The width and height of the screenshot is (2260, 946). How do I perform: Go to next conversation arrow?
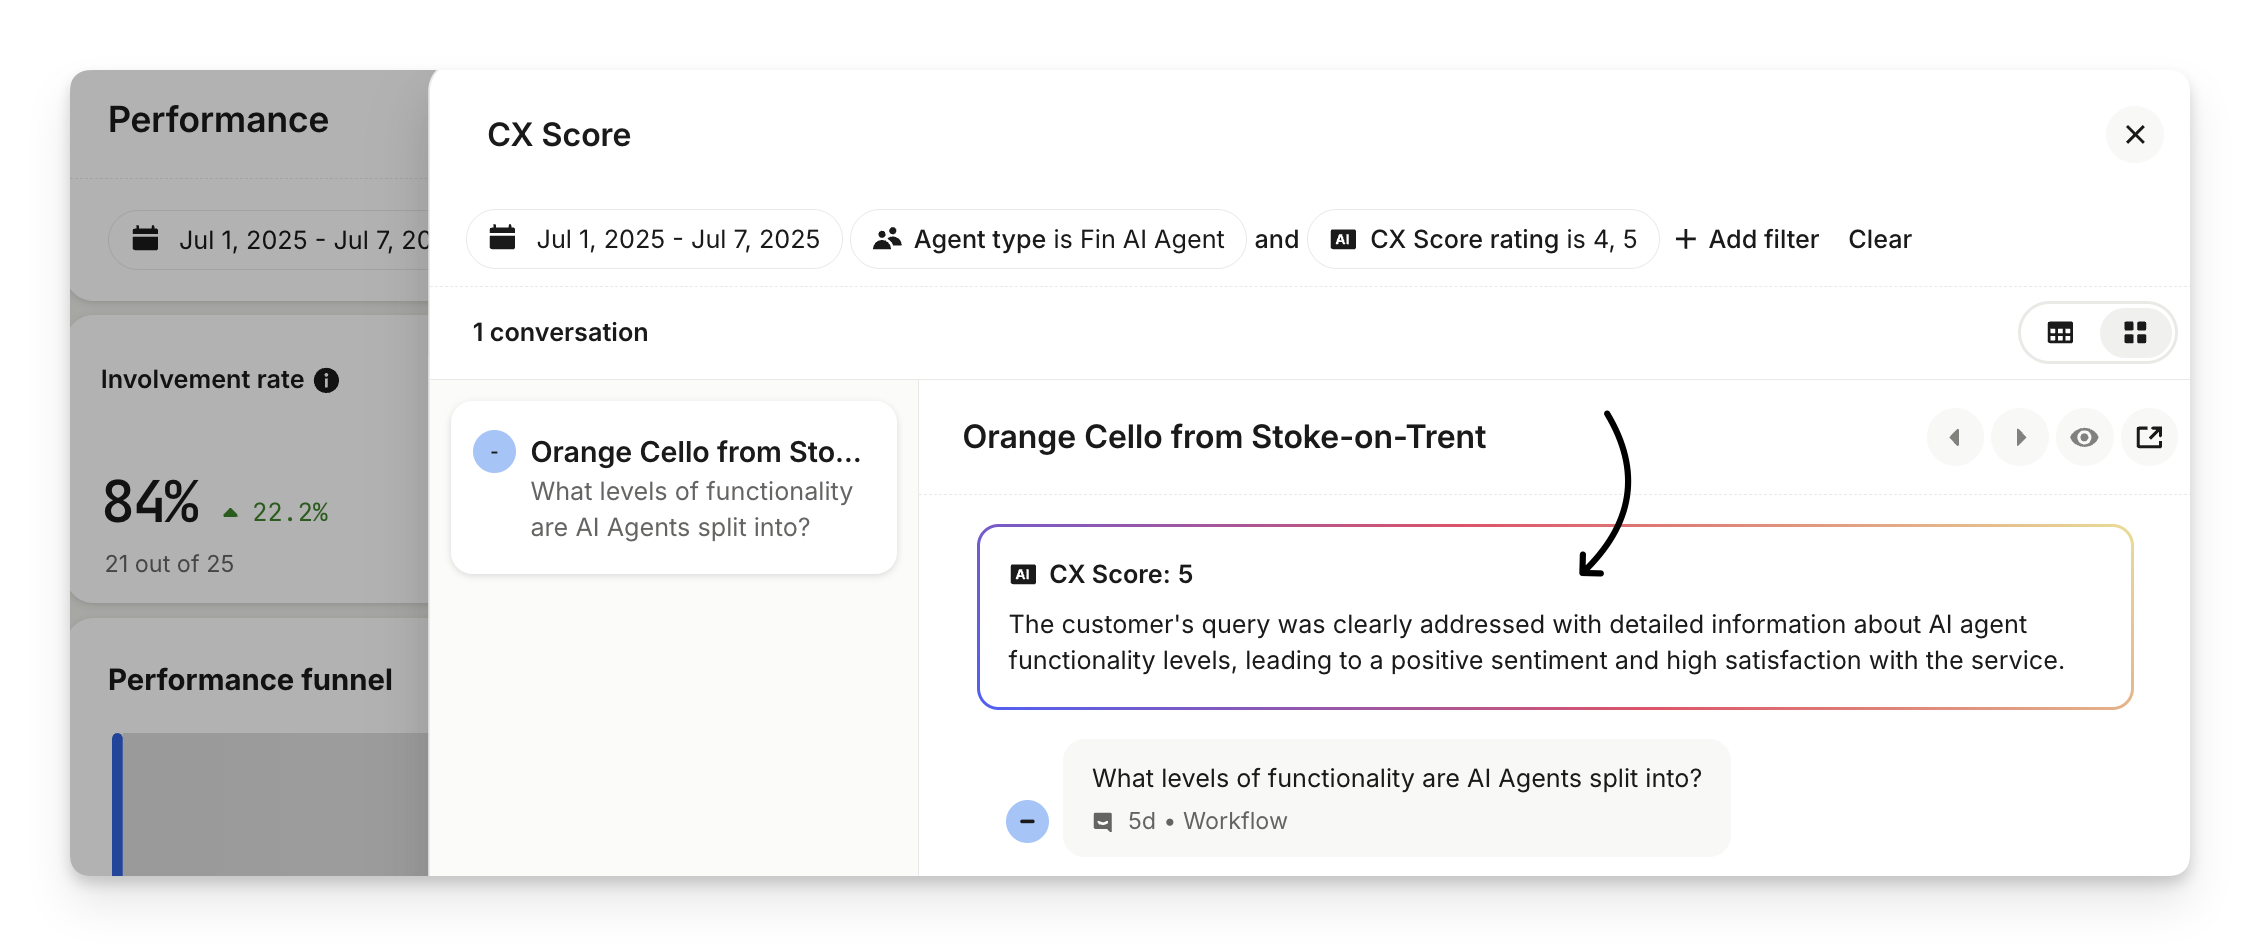pos(2020,437)
